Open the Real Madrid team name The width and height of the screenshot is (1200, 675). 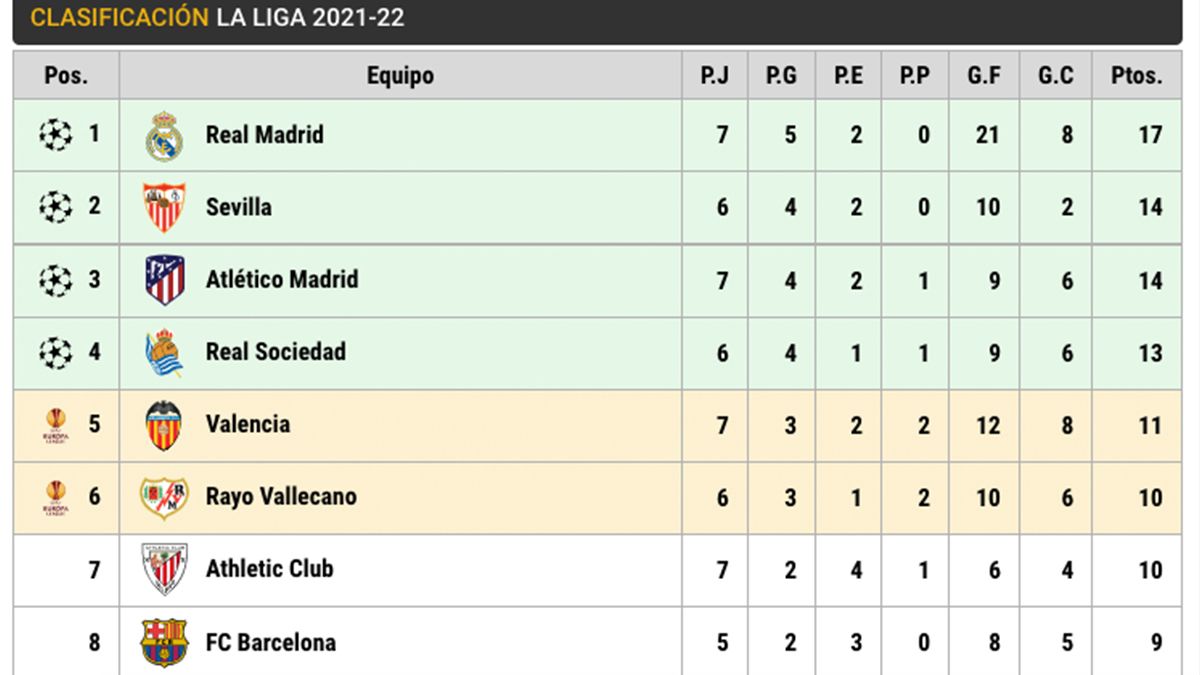click(x=264, y=135)
